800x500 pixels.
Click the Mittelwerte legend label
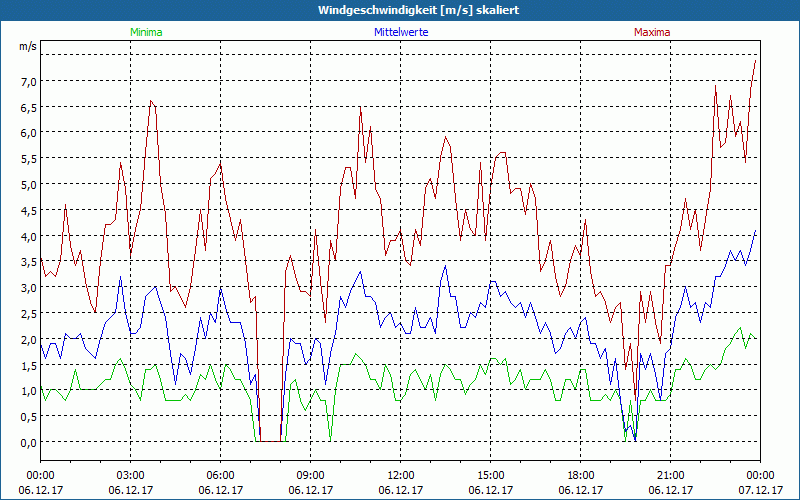pyautogui.click(x=401, y=32)
